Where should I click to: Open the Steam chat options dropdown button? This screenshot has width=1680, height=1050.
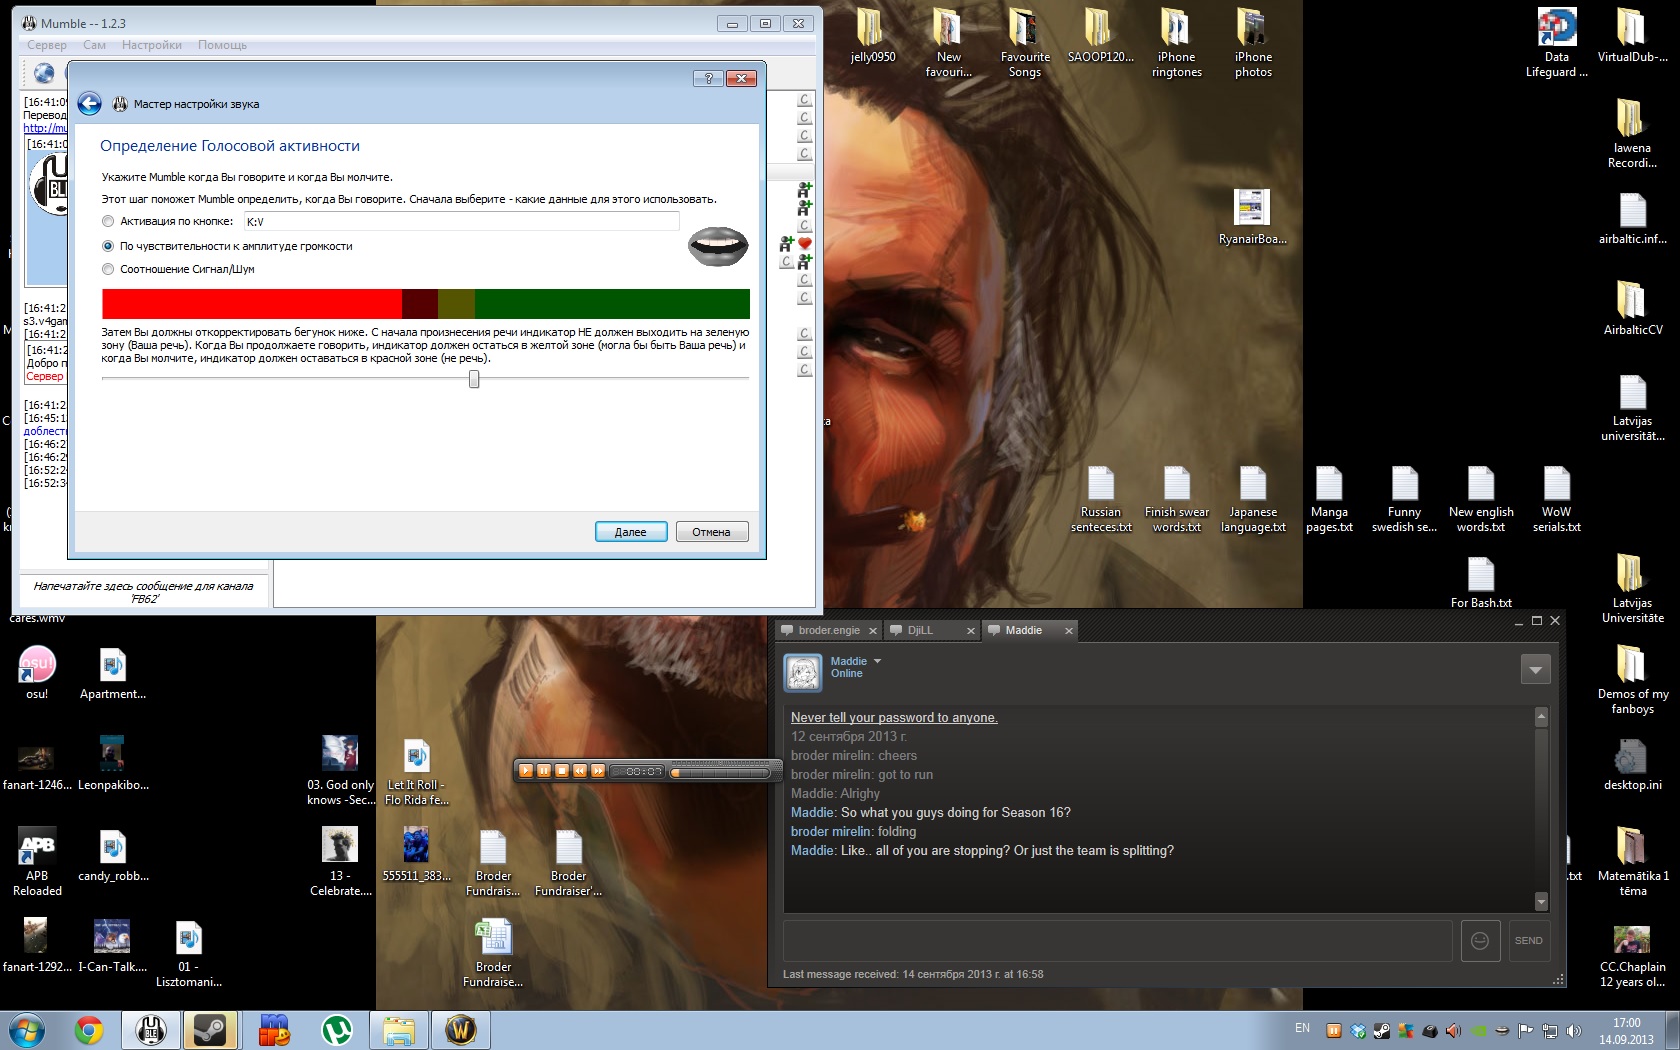point(1535,669)
